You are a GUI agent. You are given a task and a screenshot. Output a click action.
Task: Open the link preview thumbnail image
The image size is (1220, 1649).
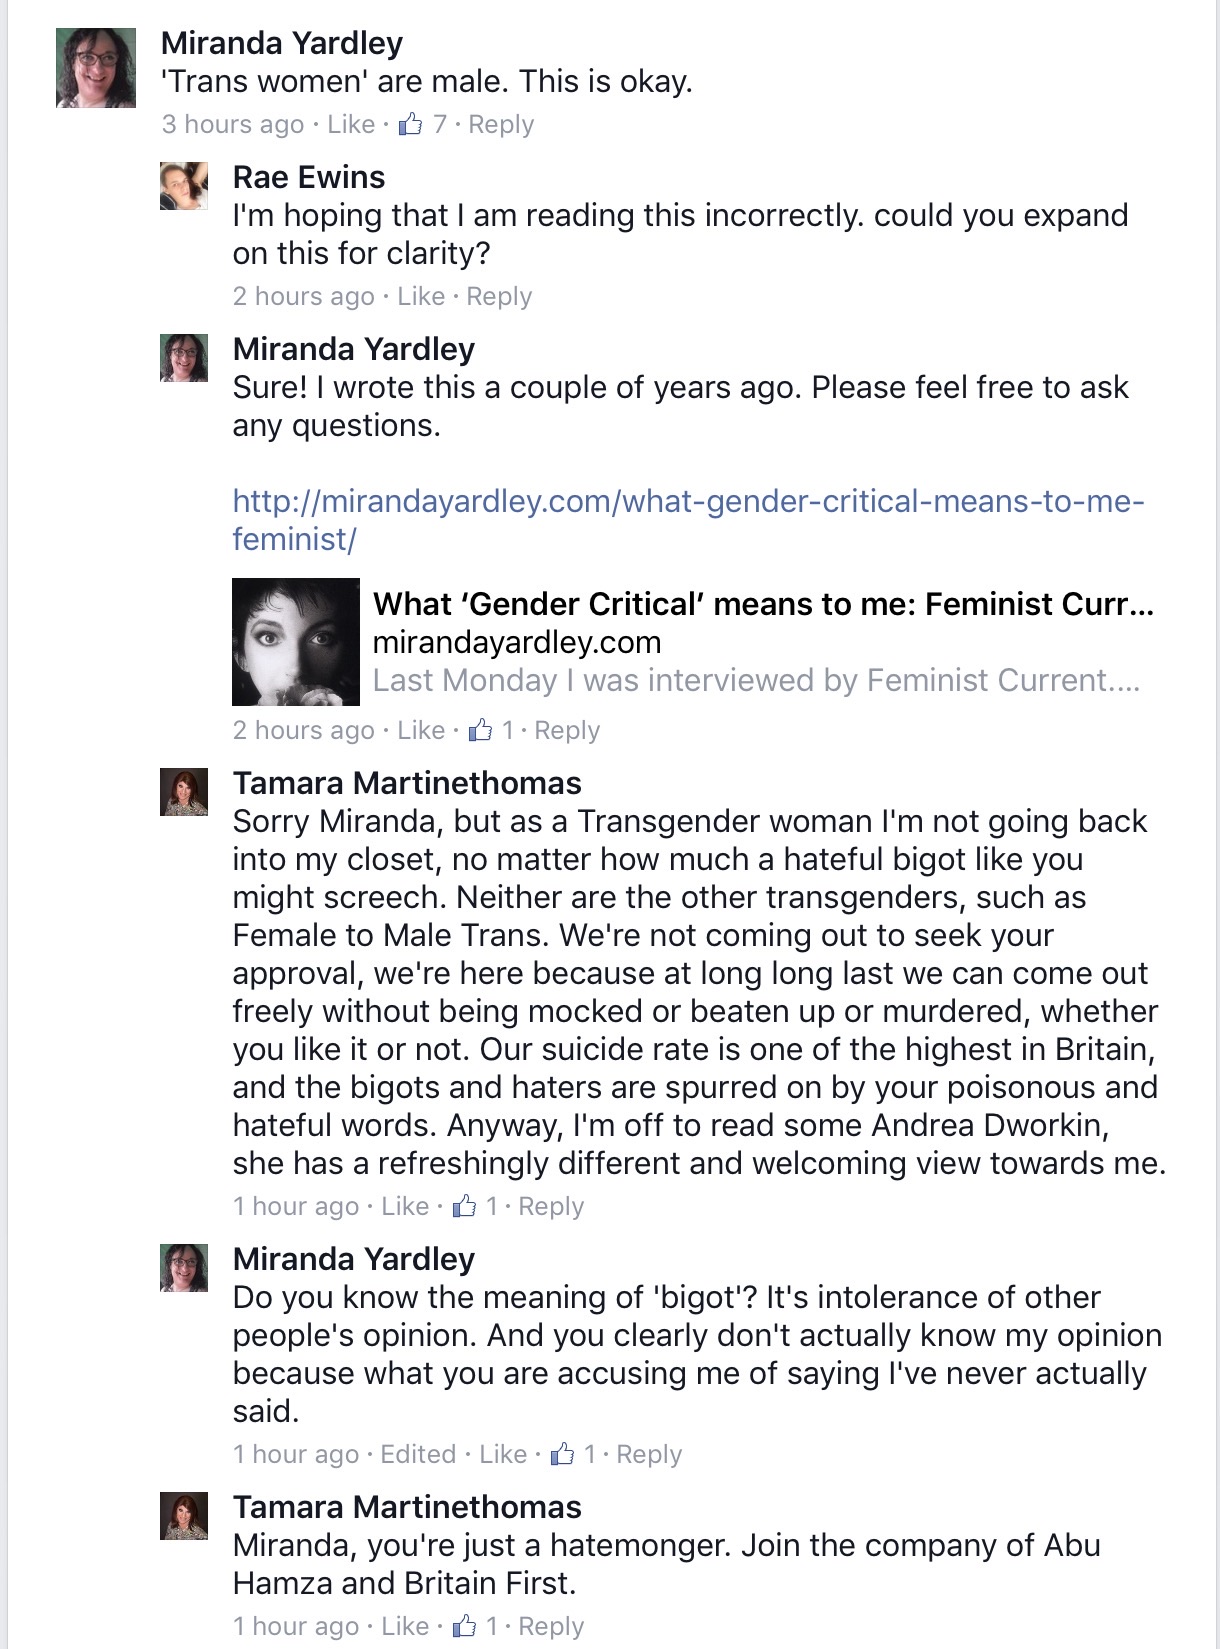click(x=296, y=642)
